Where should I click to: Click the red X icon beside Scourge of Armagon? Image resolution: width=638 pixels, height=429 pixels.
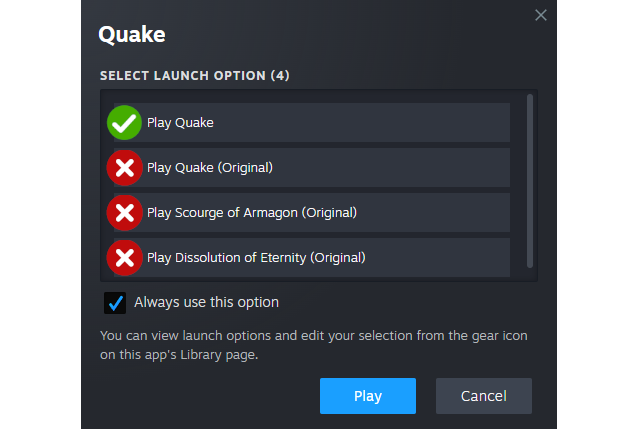pyautogui.click(x=124, y=213)
